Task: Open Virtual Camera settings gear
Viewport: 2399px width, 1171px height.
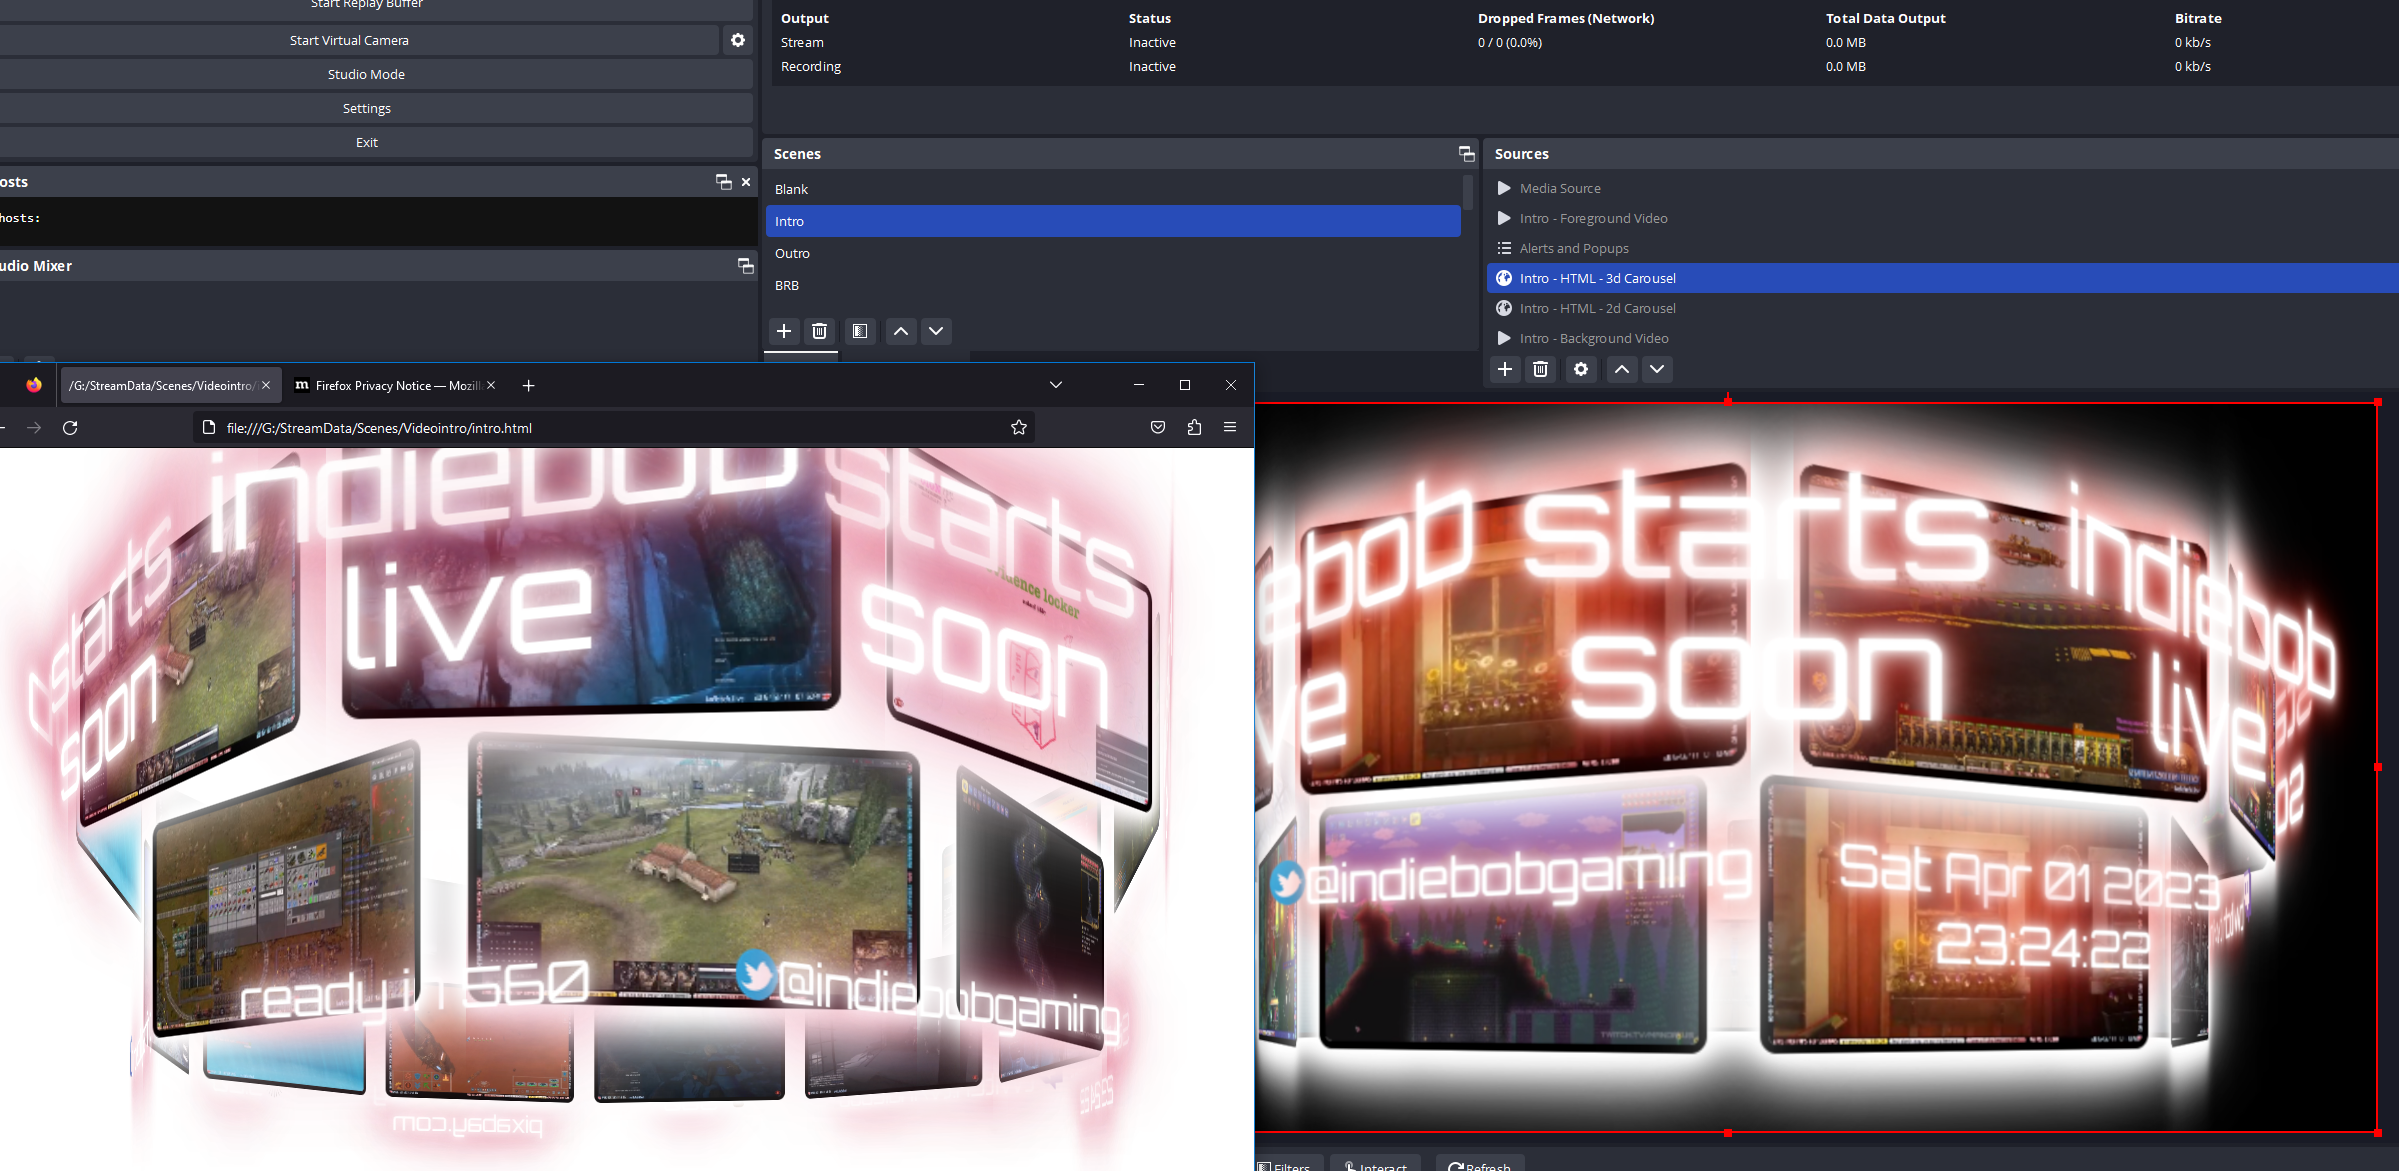Action: click(737, 40)
